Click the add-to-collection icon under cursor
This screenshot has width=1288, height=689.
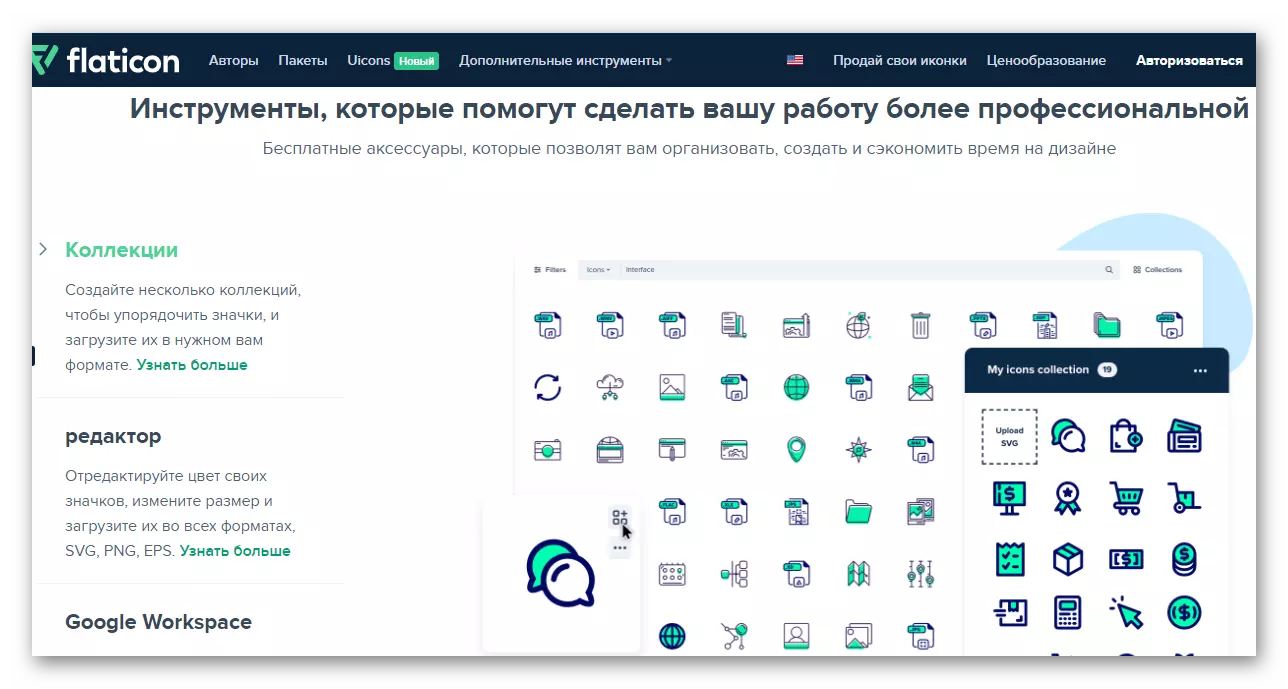(620, 517)
